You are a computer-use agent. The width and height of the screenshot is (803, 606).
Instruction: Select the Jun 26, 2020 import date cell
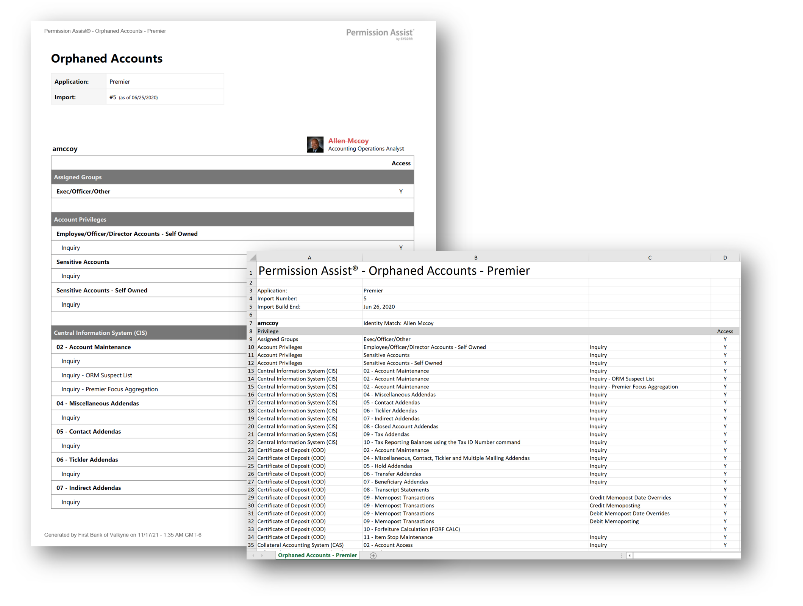pyautogui.click(x=378, y=306)
